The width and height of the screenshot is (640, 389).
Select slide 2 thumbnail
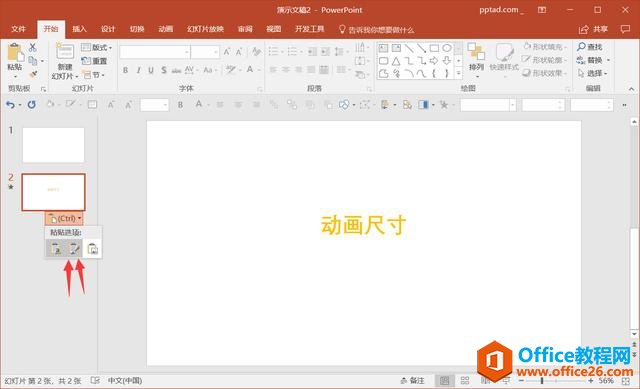click(53, 192)
